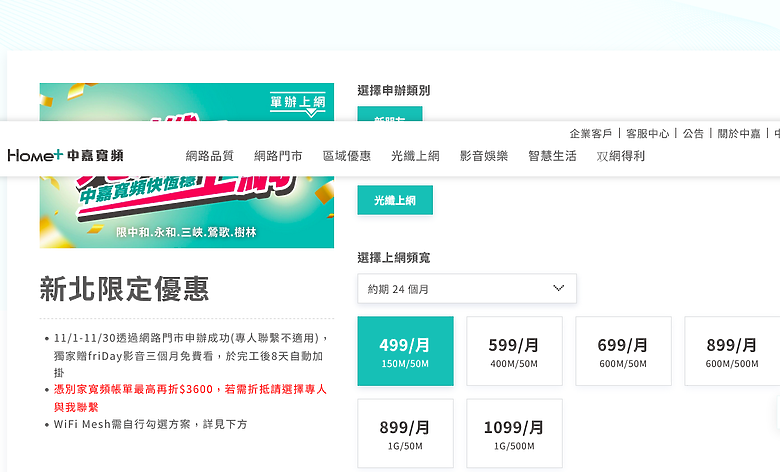Image resolution: width=780 pixels, height=472 pixels.
Task: Go to 區域優惠 in navigation
Action: pos(347,156)
